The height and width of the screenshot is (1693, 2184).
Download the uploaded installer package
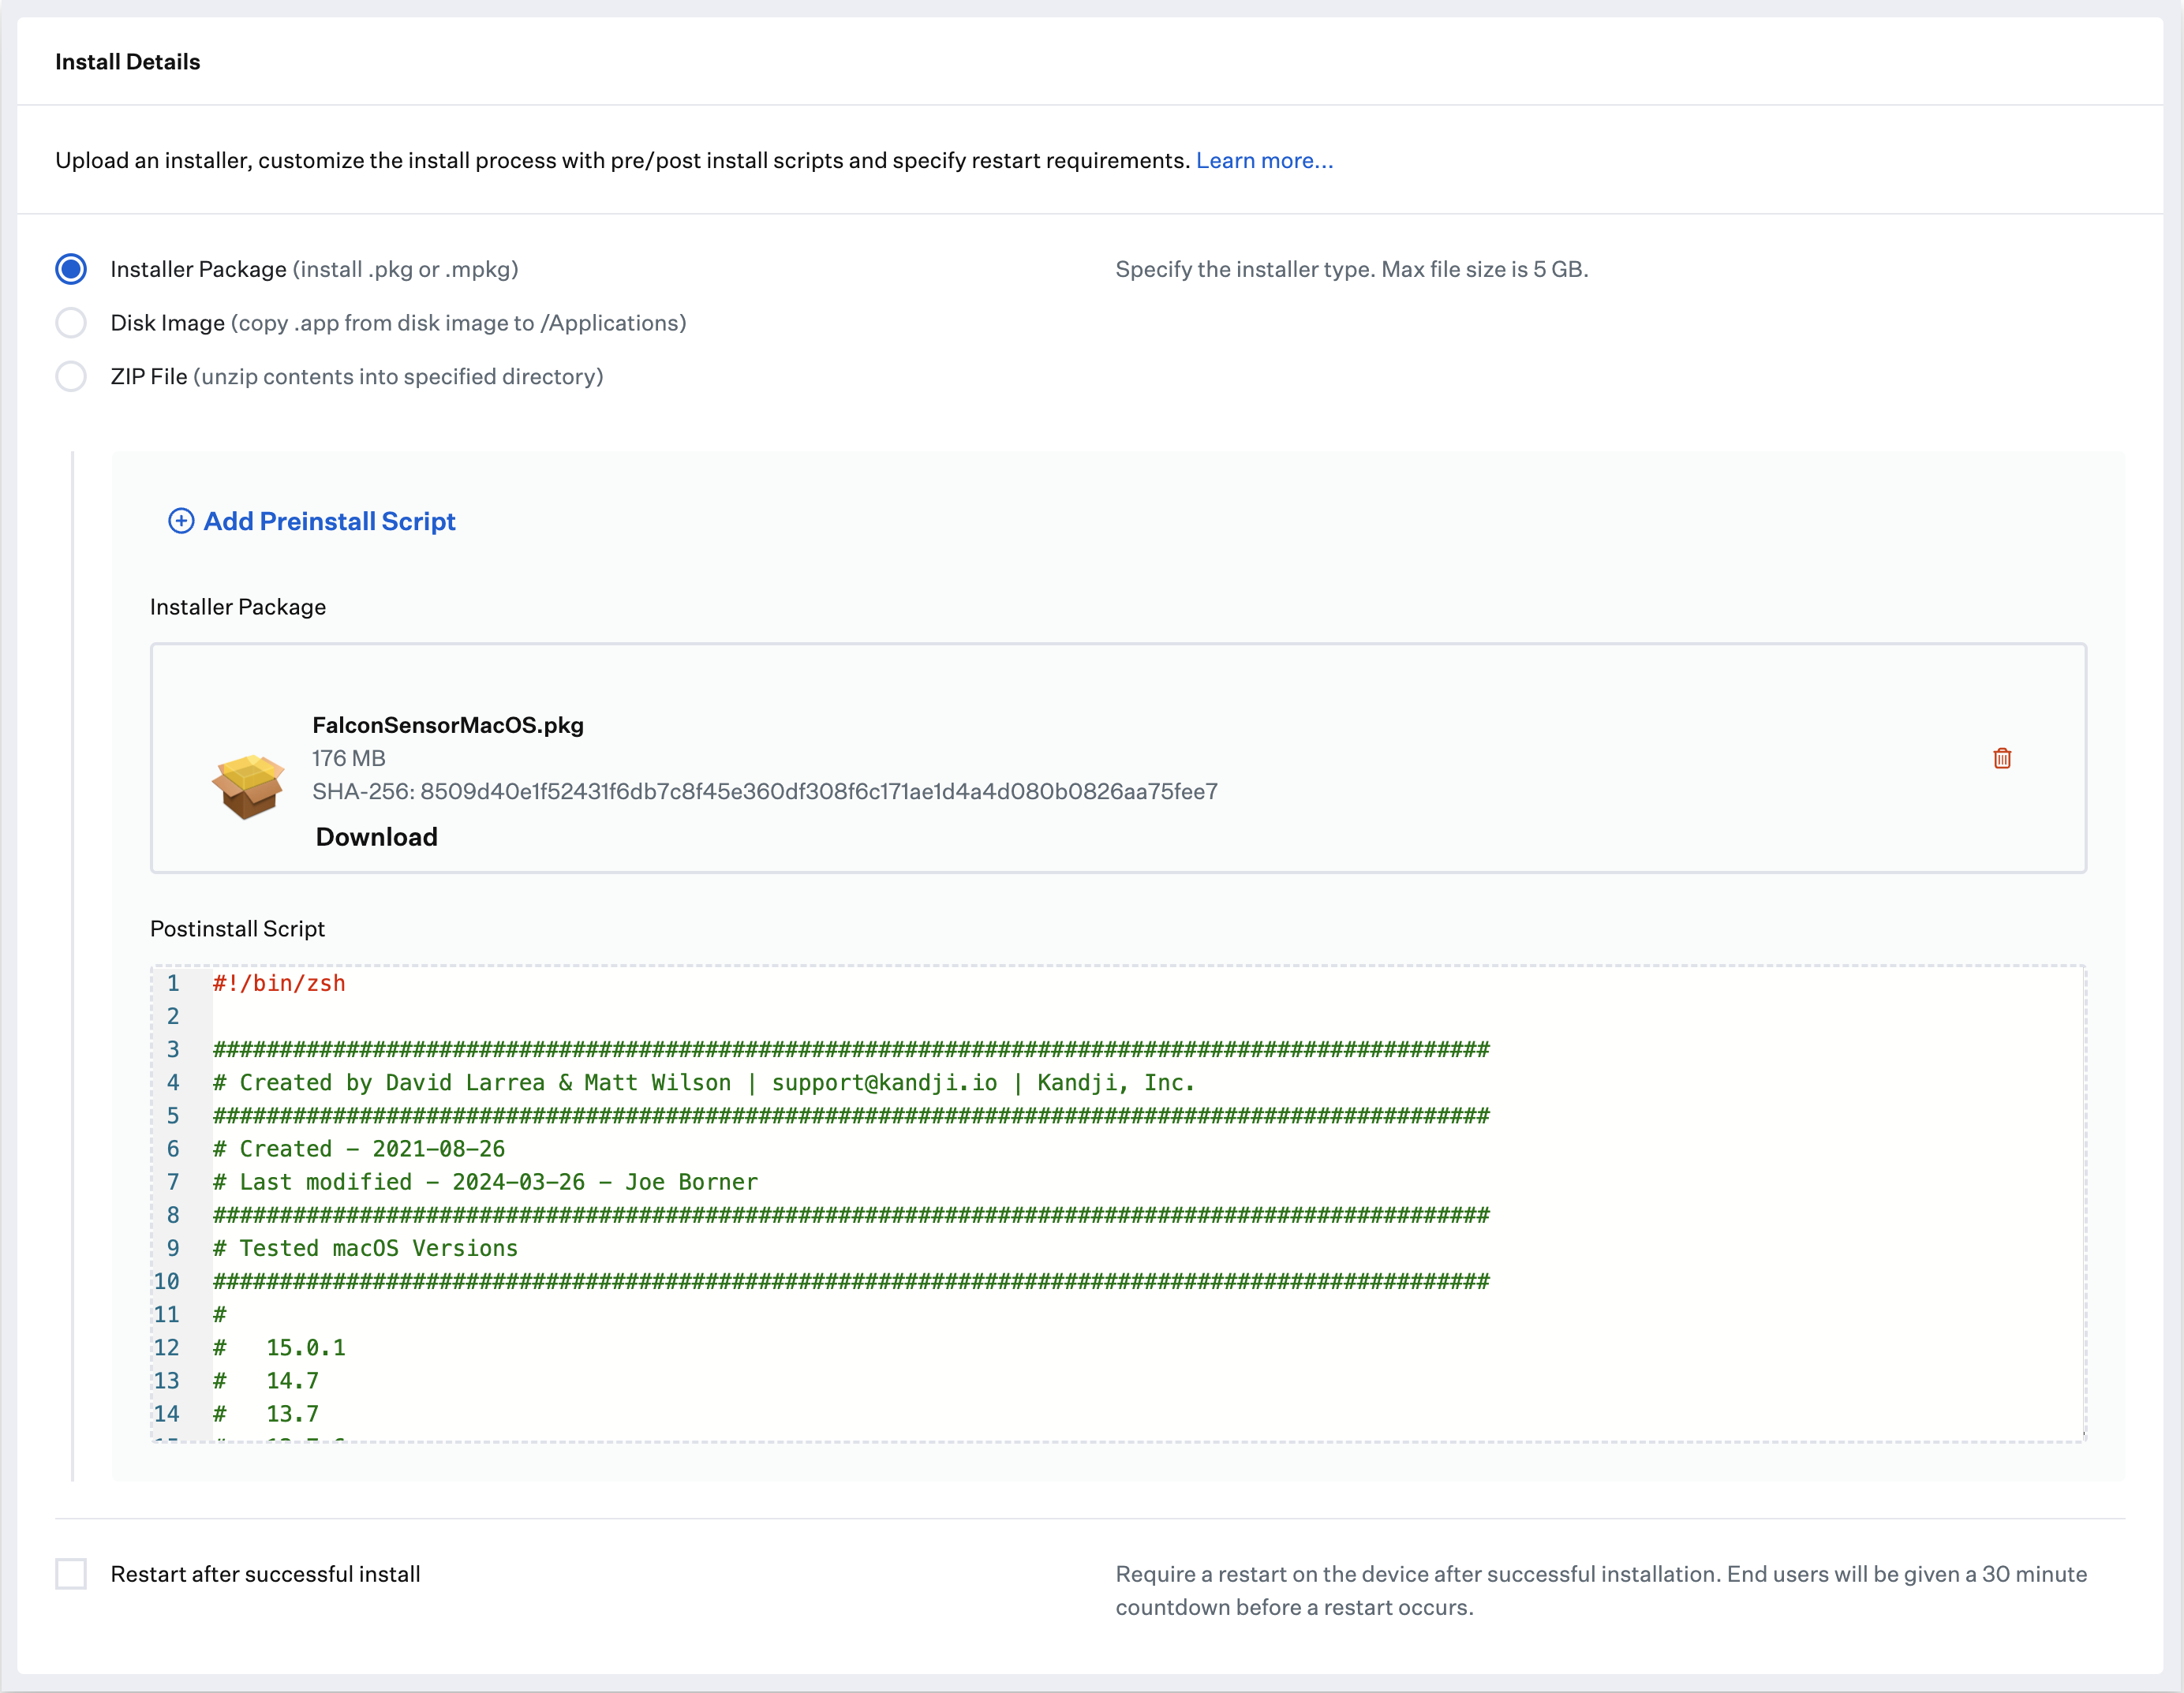pyautogui.click(x=377, y=837)
